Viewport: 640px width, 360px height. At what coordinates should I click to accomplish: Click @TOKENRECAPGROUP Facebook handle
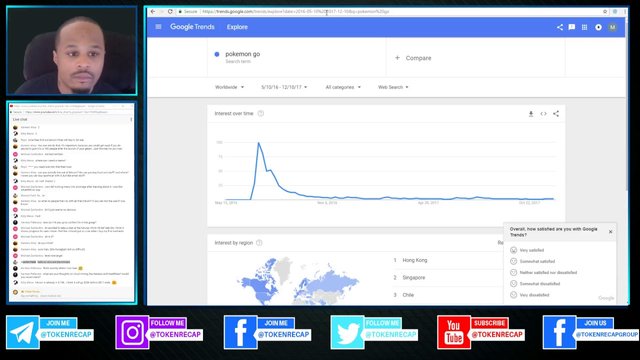[x=607, y=335]
